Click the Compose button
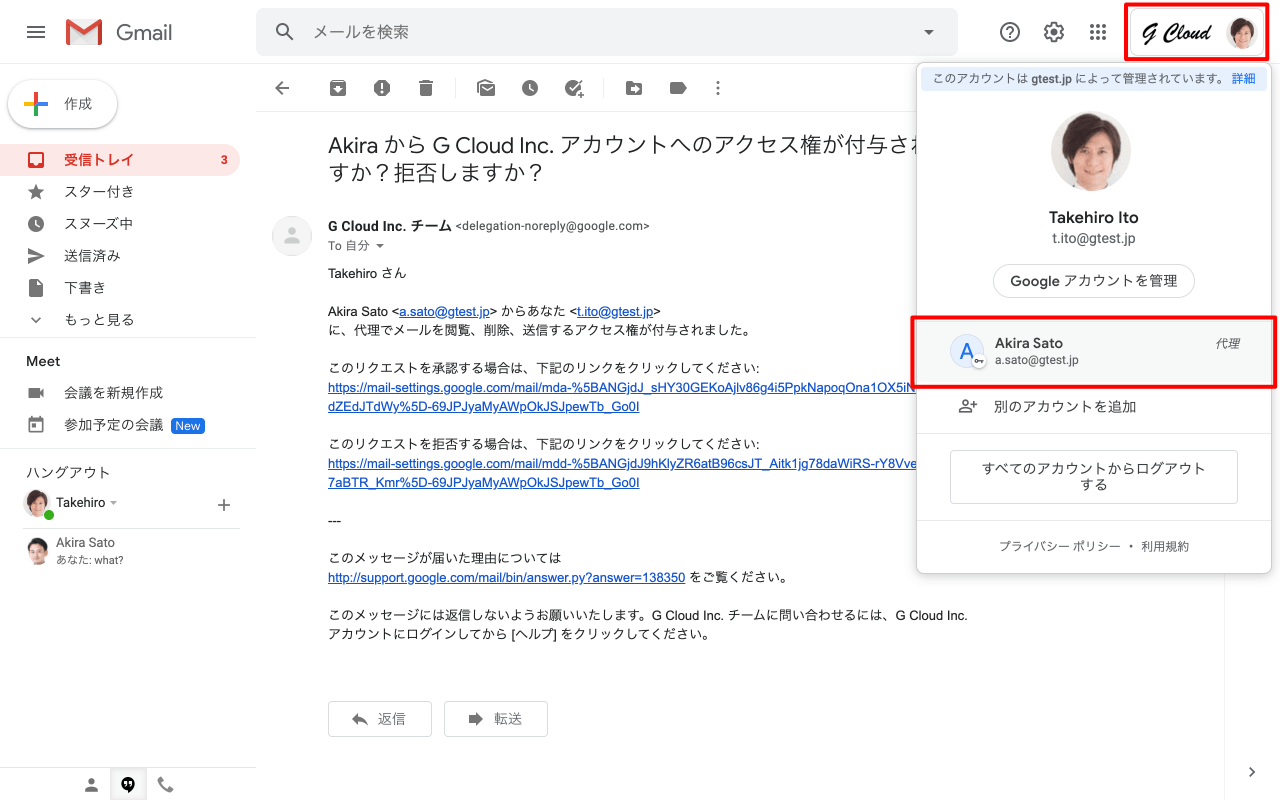1280x800 pixels. (x=63, y=104)
